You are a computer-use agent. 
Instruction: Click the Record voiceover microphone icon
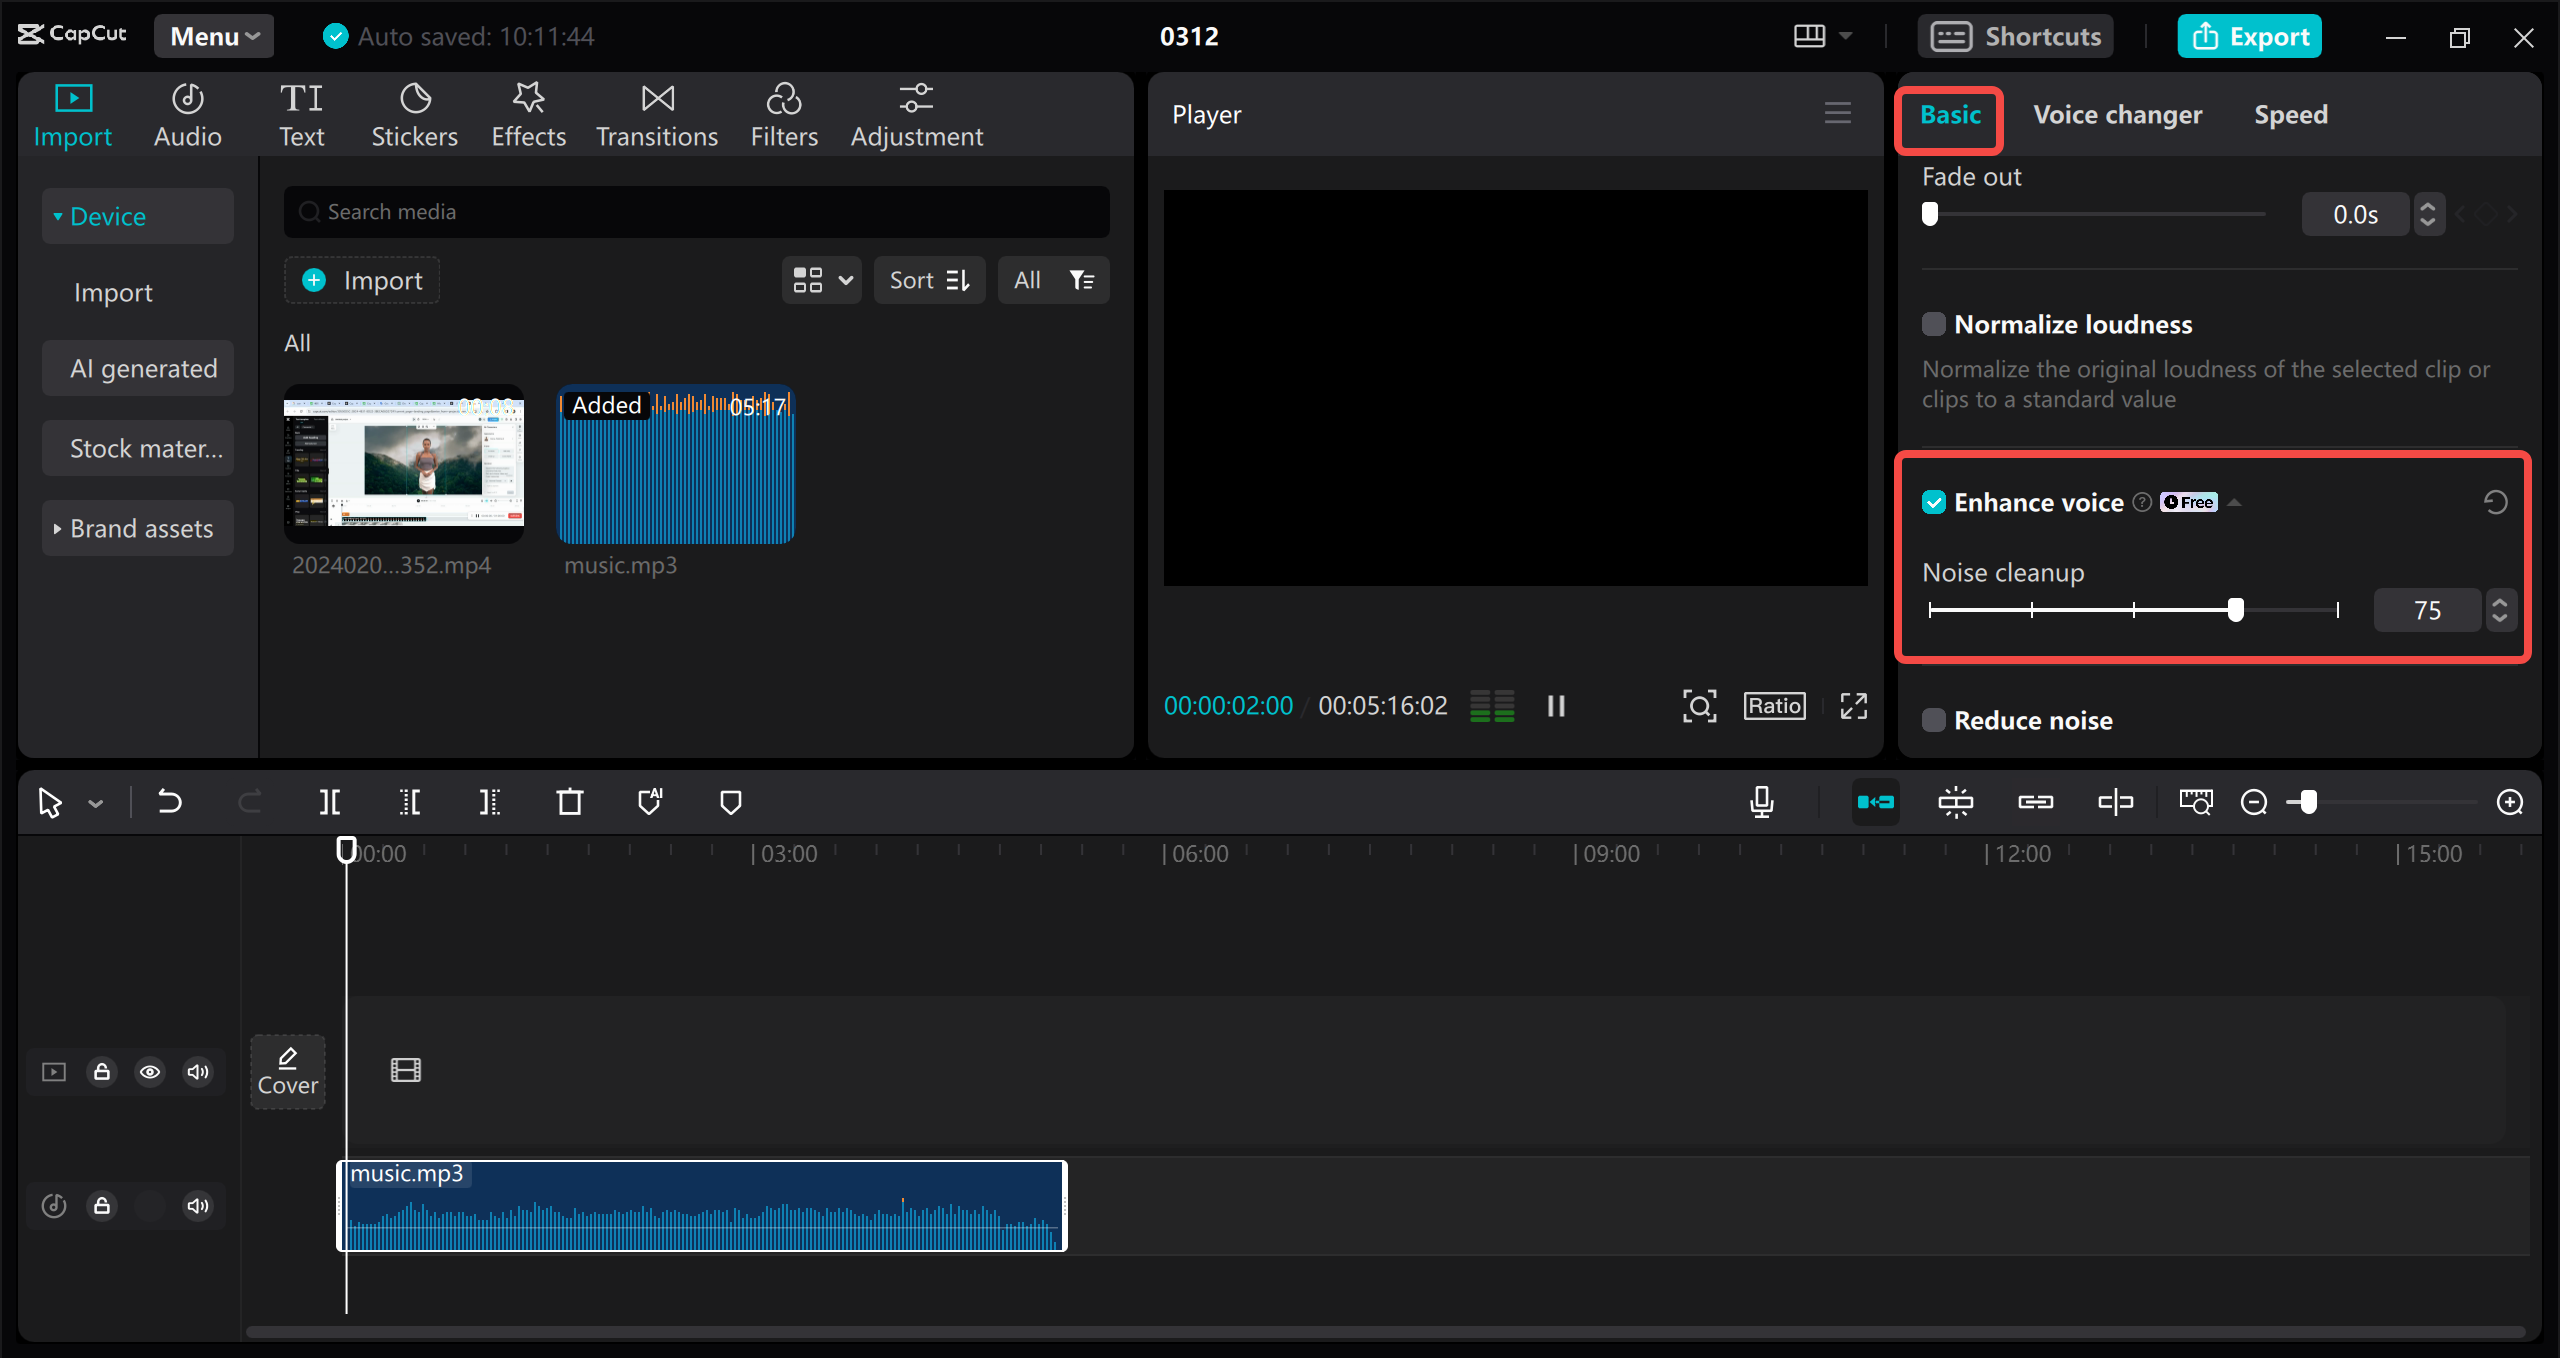[x=1763, y=801]
